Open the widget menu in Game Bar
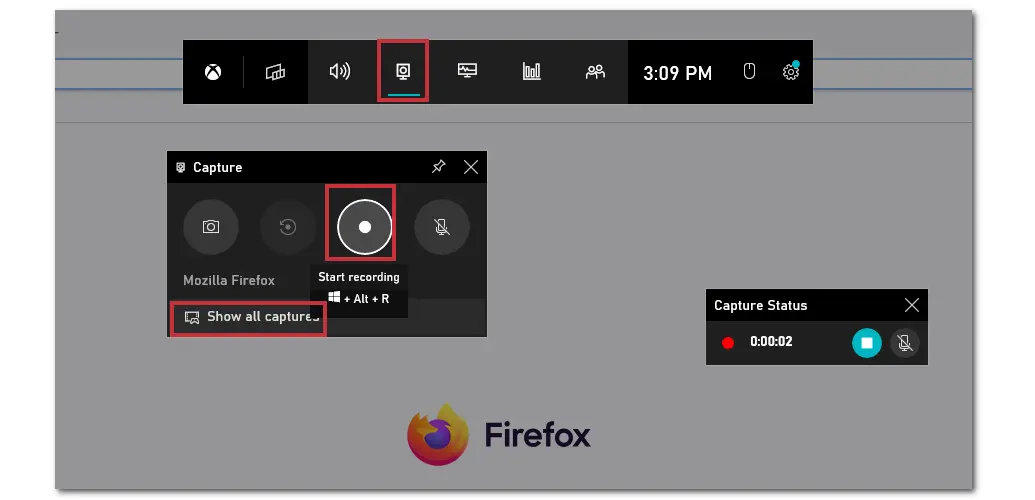 click(276, 72)
